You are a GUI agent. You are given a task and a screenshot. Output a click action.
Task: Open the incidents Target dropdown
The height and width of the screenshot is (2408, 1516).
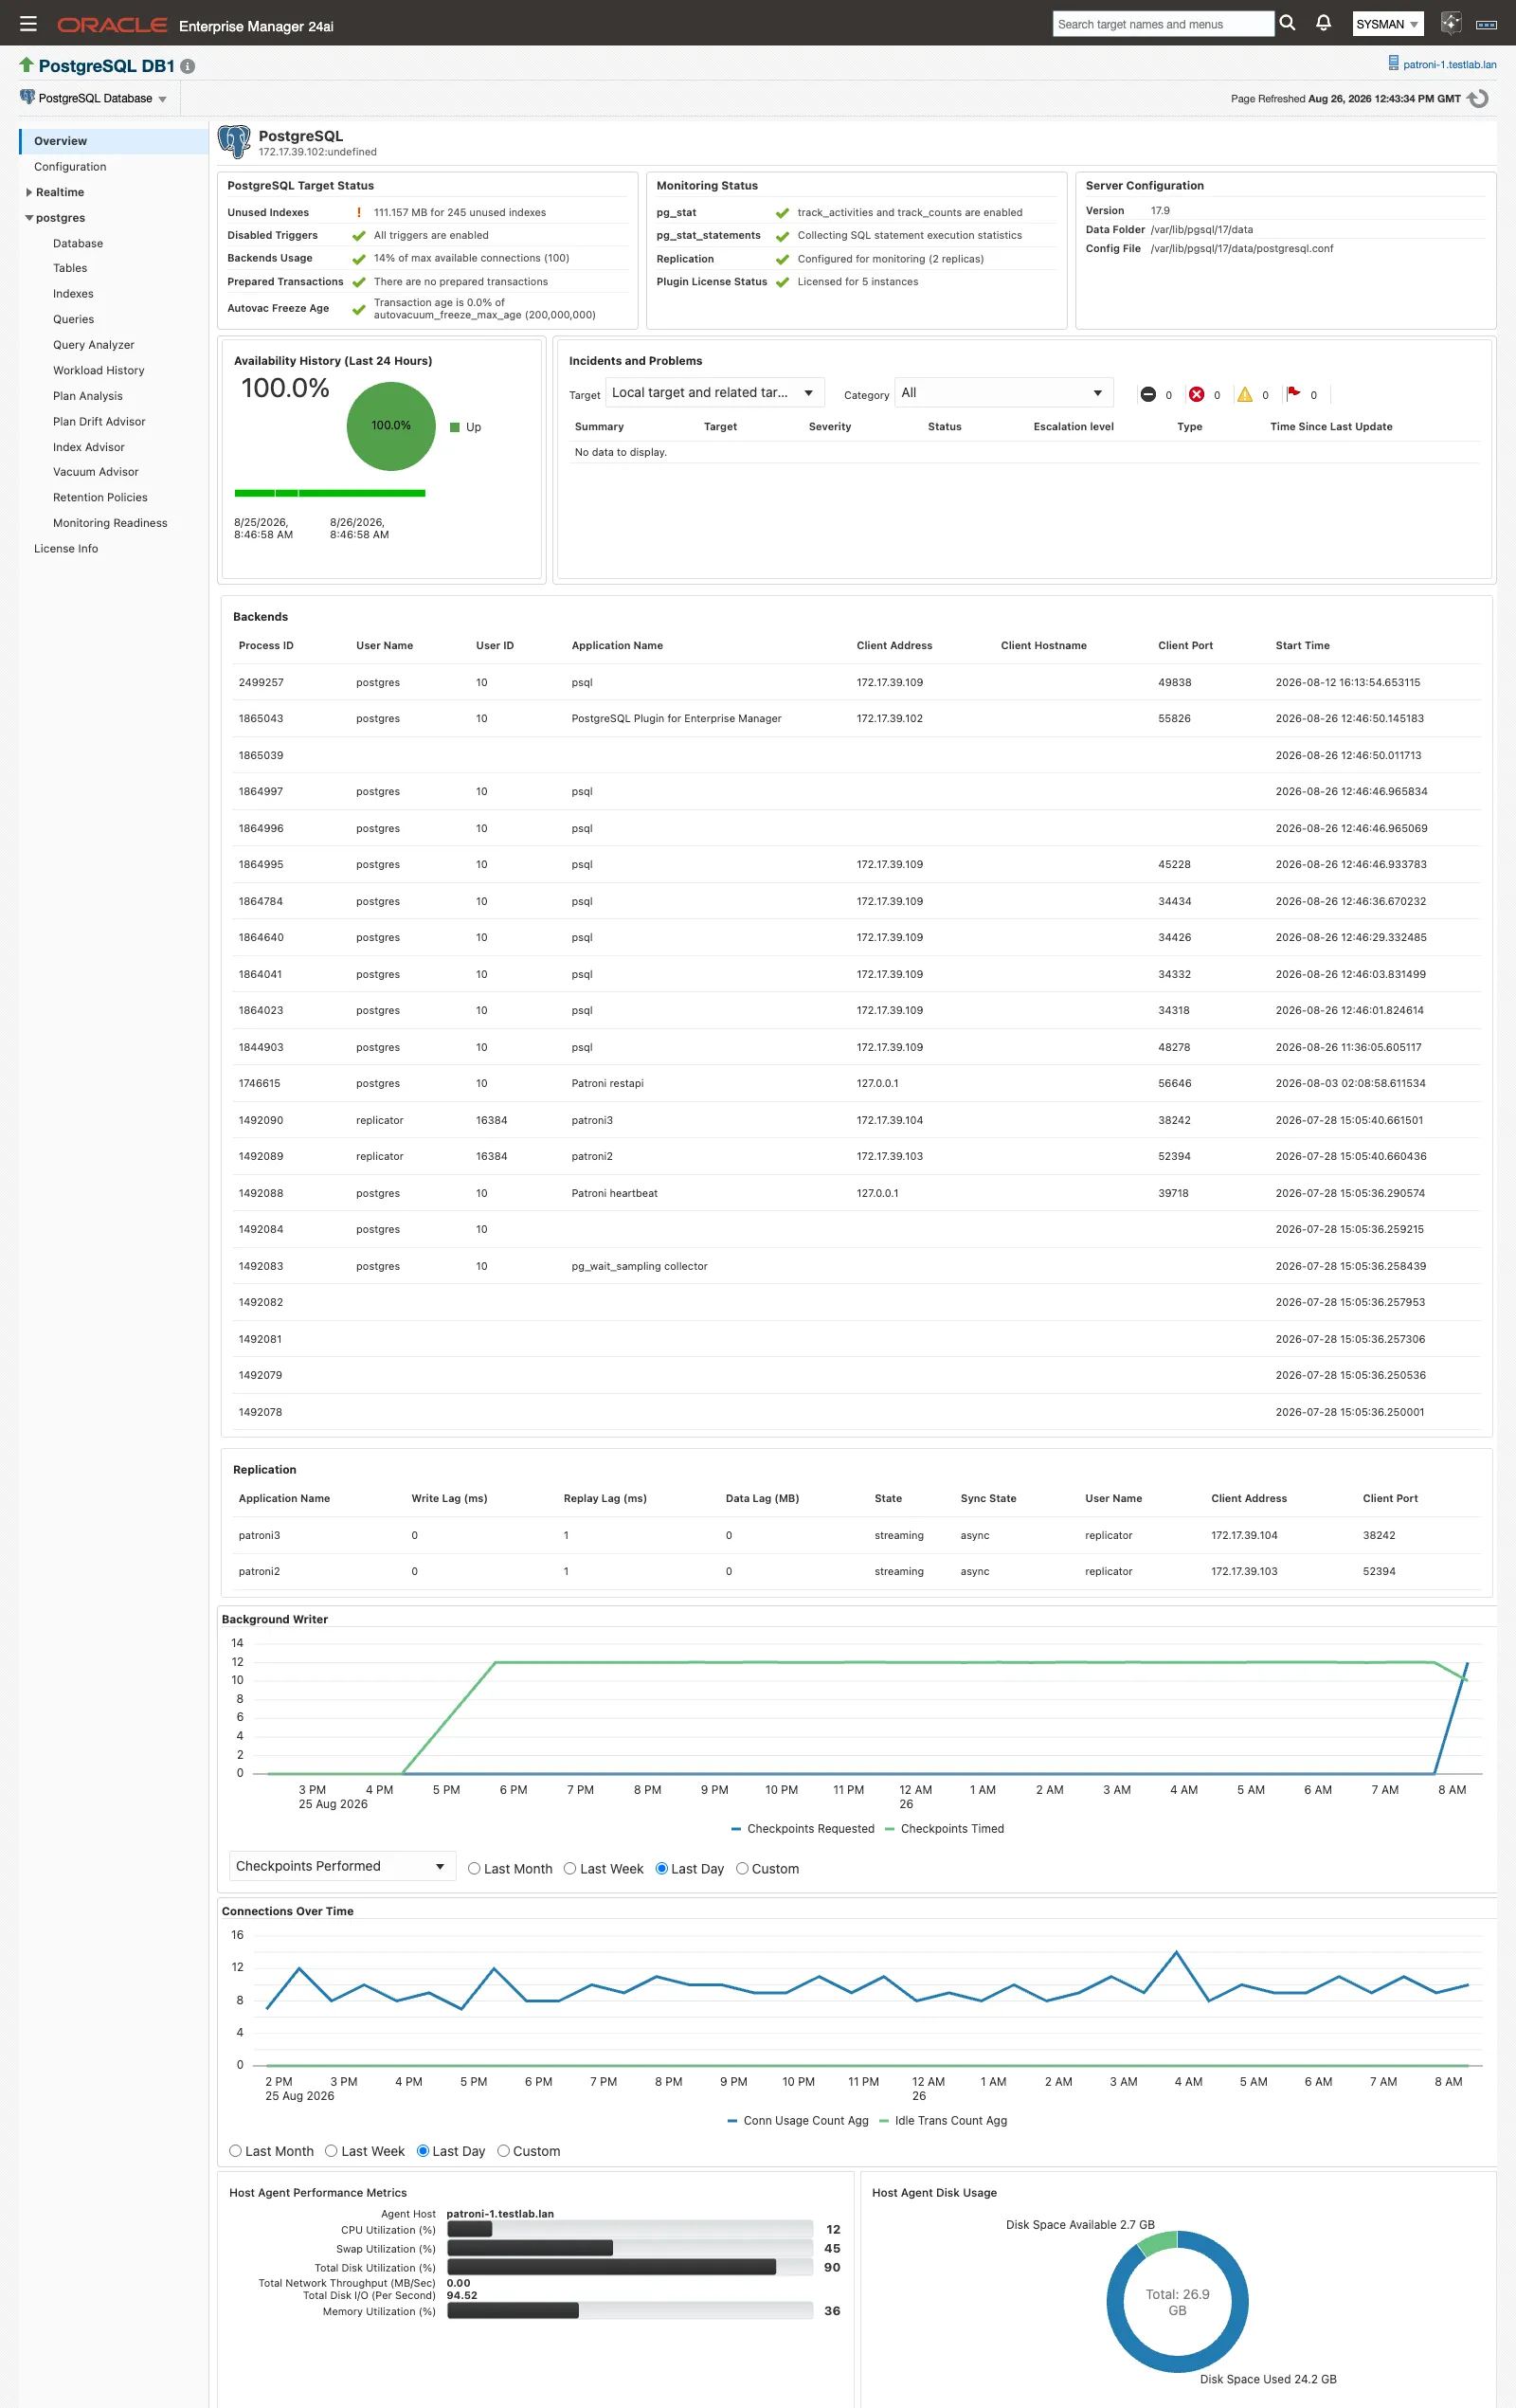715,393
